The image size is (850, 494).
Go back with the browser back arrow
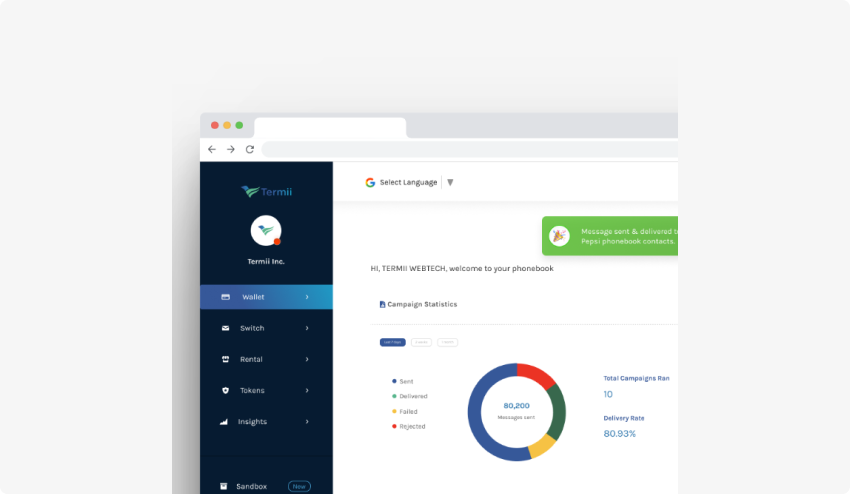click(211, 149)
